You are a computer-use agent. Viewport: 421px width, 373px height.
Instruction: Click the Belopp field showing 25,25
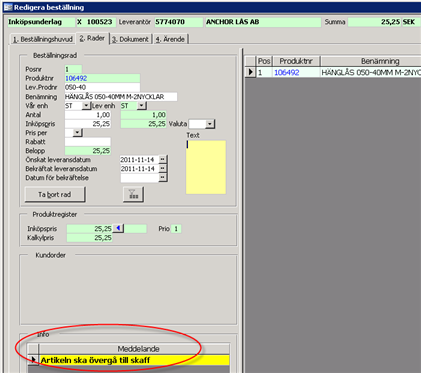[88, 151]
